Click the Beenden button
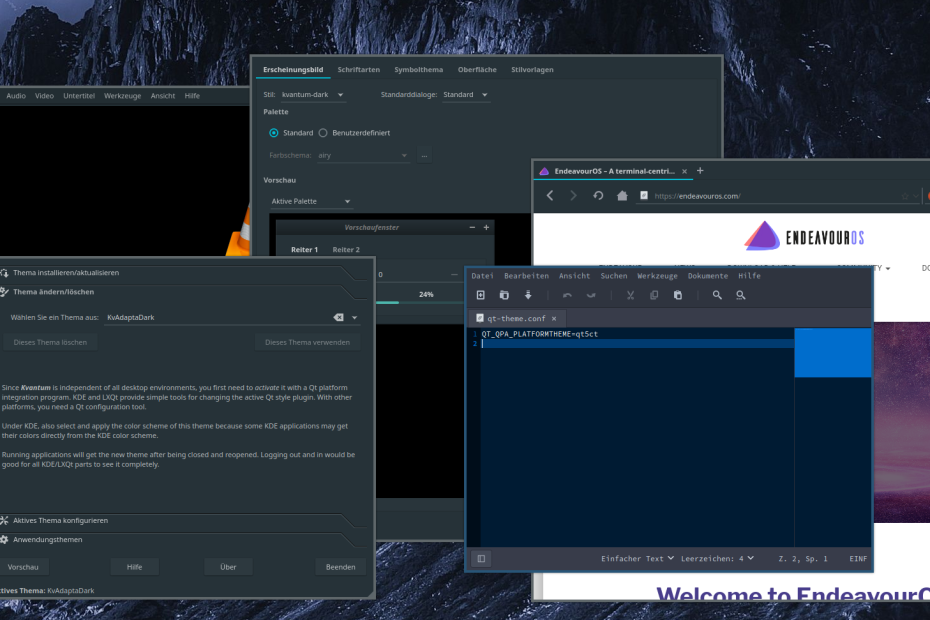Screen dimensions: 930x620 [340, 567]
